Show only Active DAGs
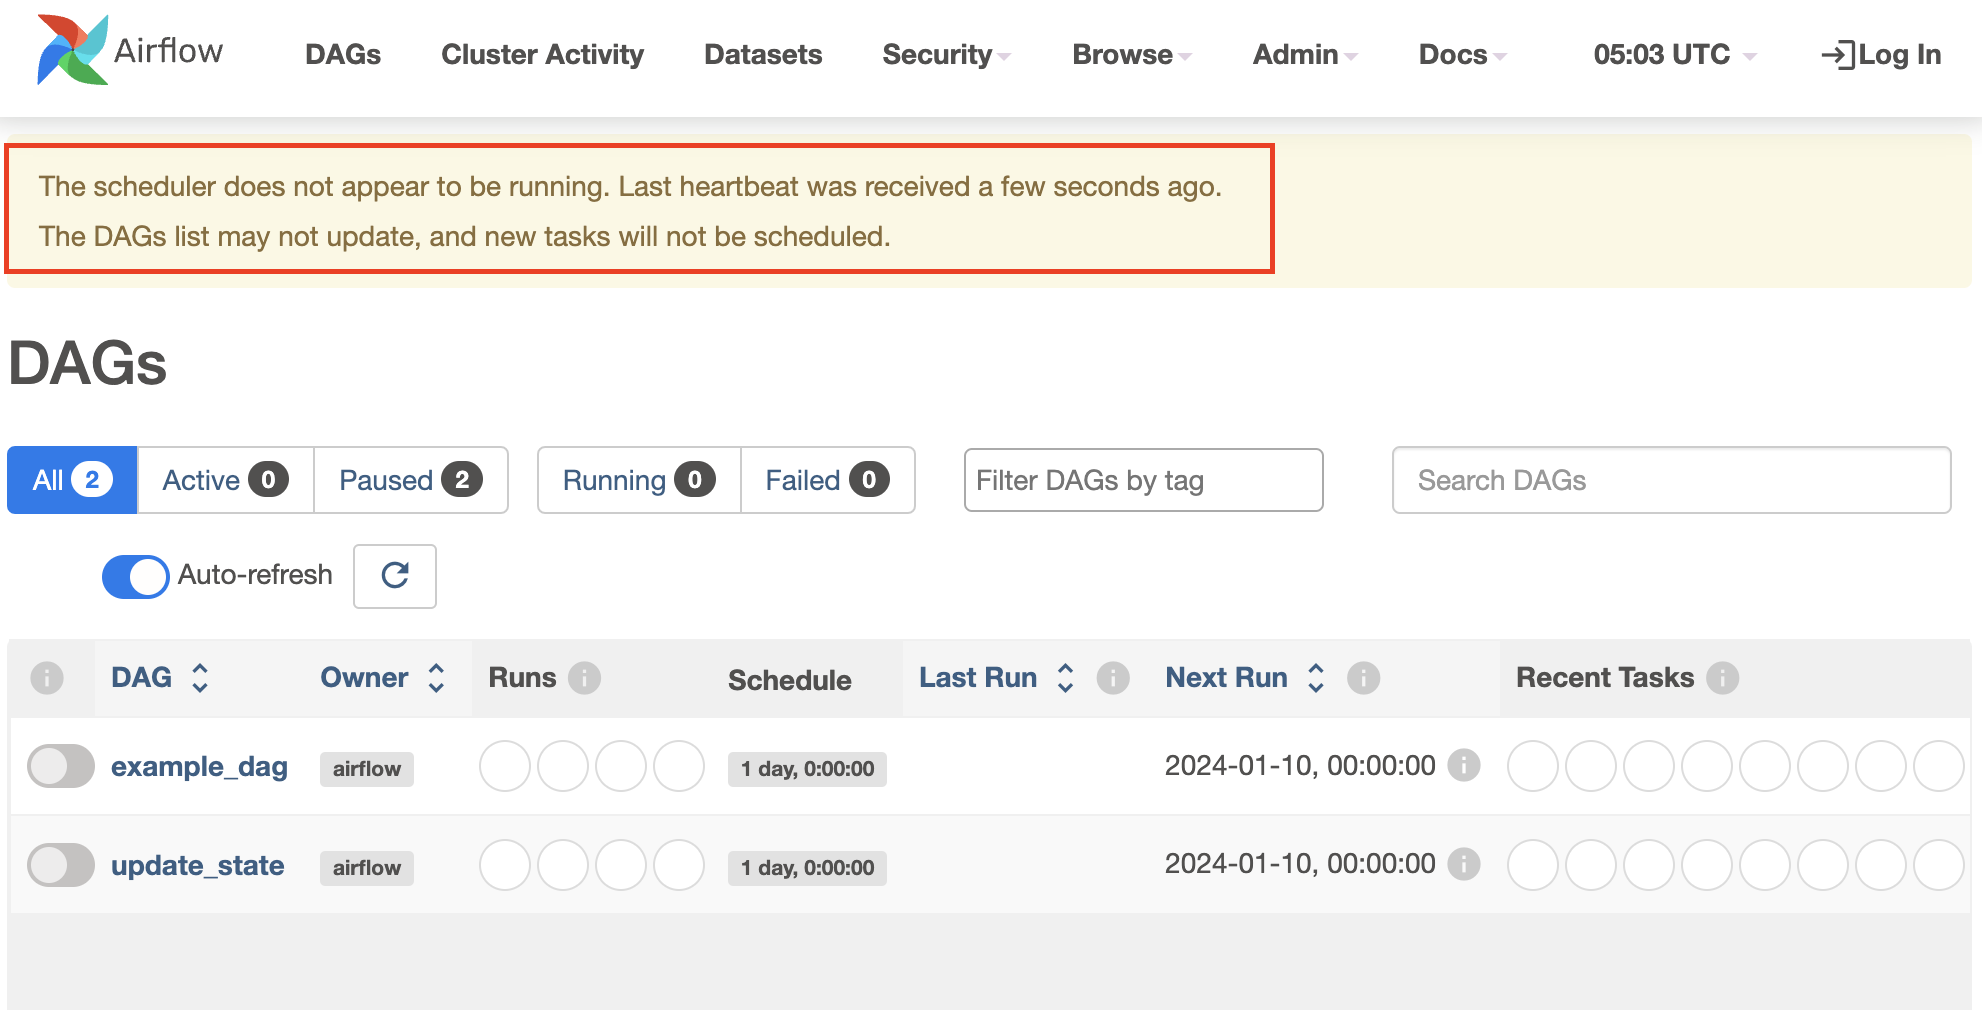Image resolution: width=1982 pixels, height=1010 pixels. point(225,480)
